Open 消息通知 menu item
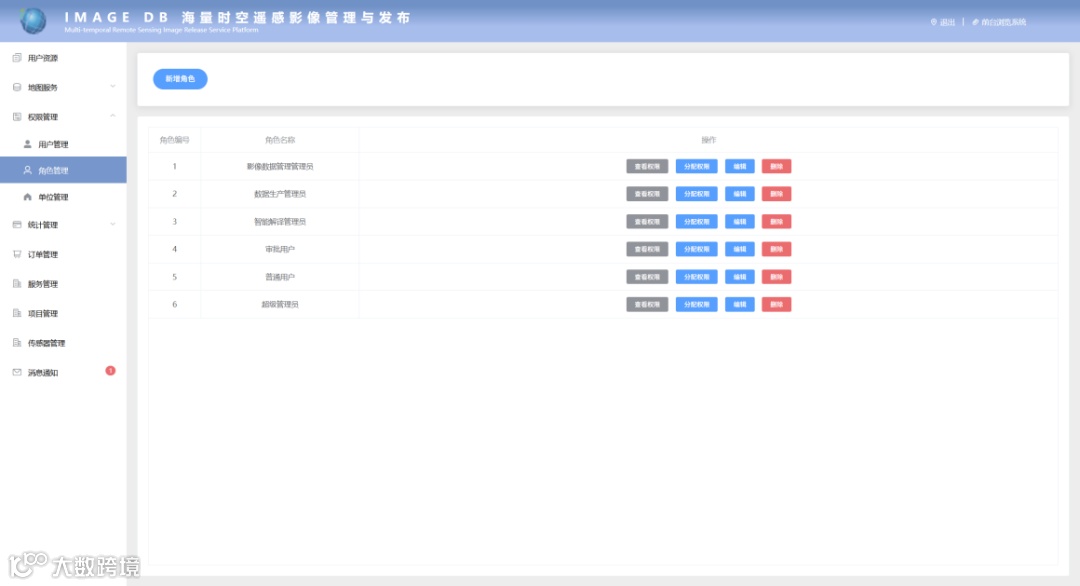Screen dimensions: 1080x586 pyautogui.click(x=63, y=373)
